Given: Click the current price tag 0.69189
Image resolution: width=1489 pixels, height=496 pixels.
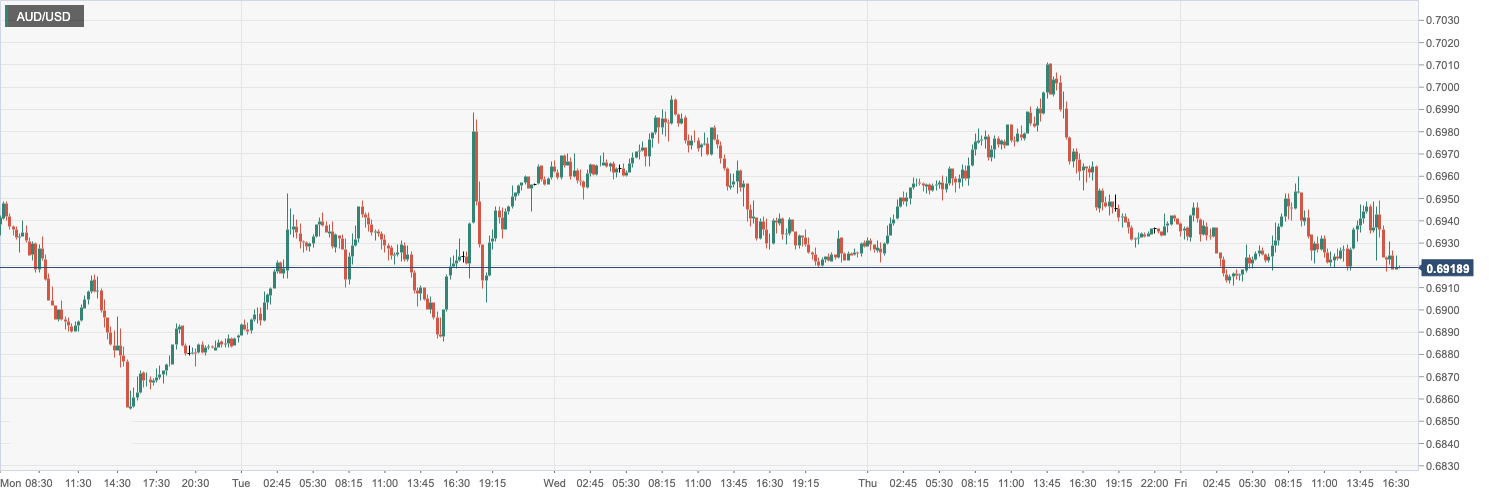Looking at the screenshot, I should 1446,268.
